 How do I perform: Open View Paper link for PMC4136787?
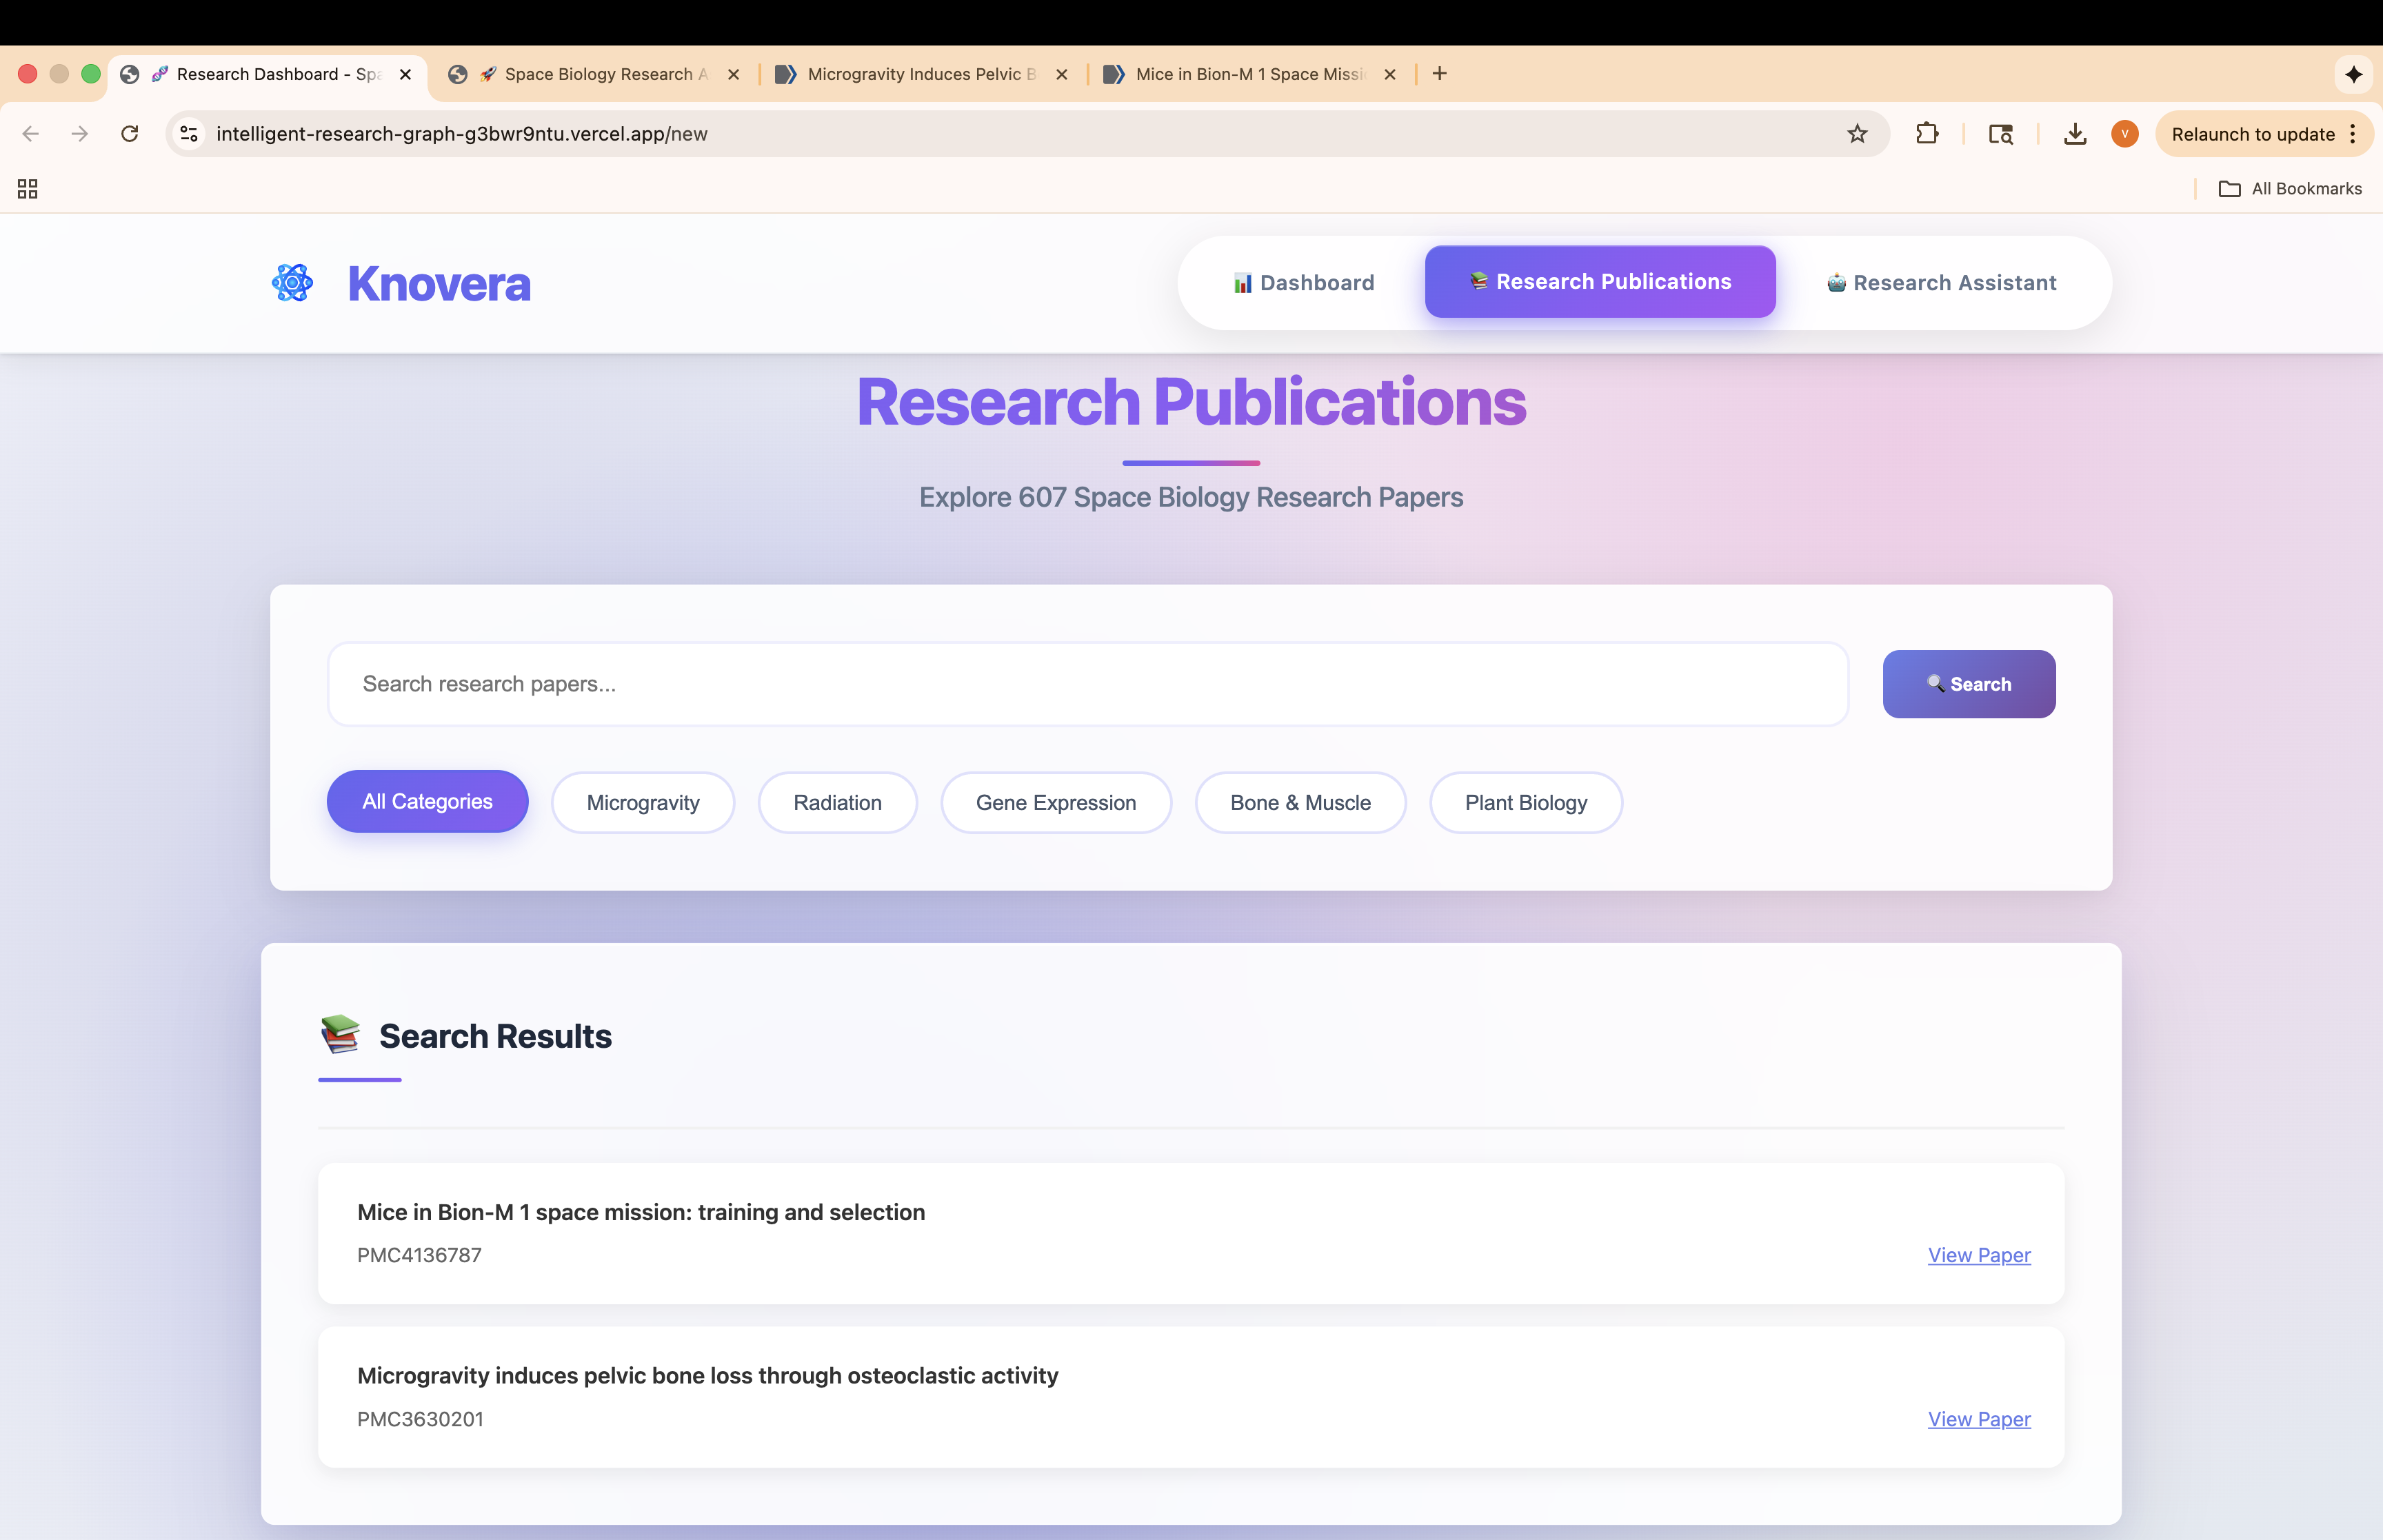[x=1978, y=1255]
